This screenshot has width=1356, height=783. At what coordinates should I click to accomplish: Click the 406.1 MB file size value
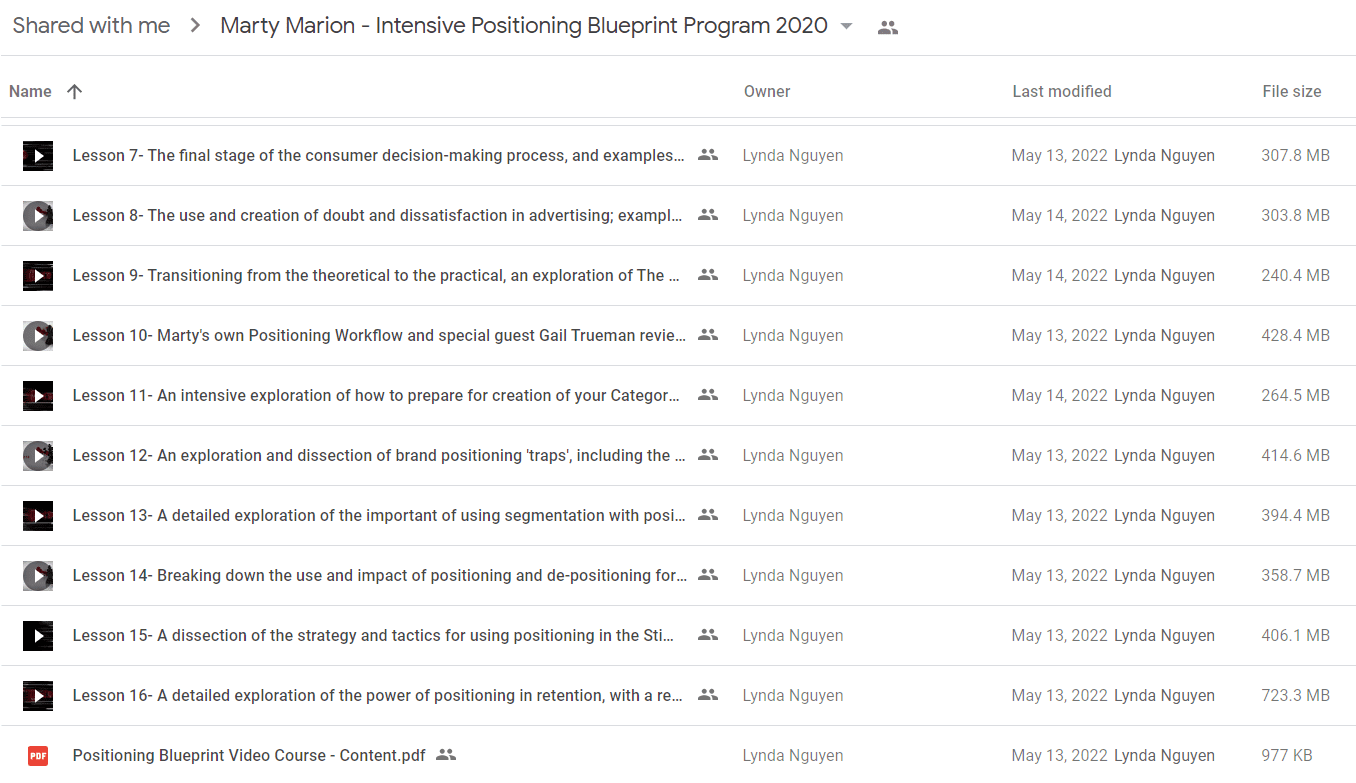1295,635
